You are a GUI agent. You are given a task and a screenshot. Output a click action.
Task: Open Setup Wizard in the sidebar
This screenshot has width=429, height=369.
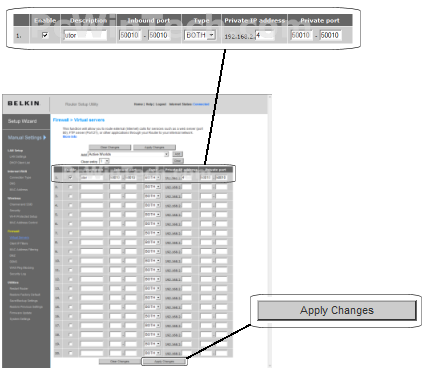click(x=22, y=121)
